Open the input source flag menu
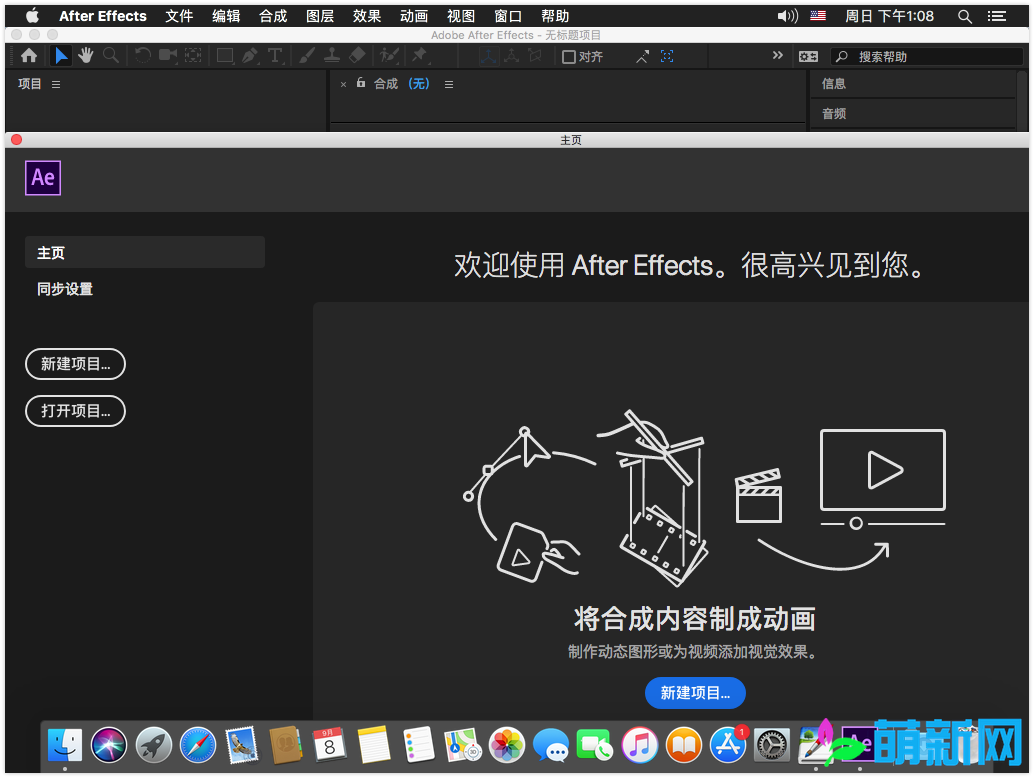Screen dimensions: 1034x778 pyautogui.click(x=818, y=16)
